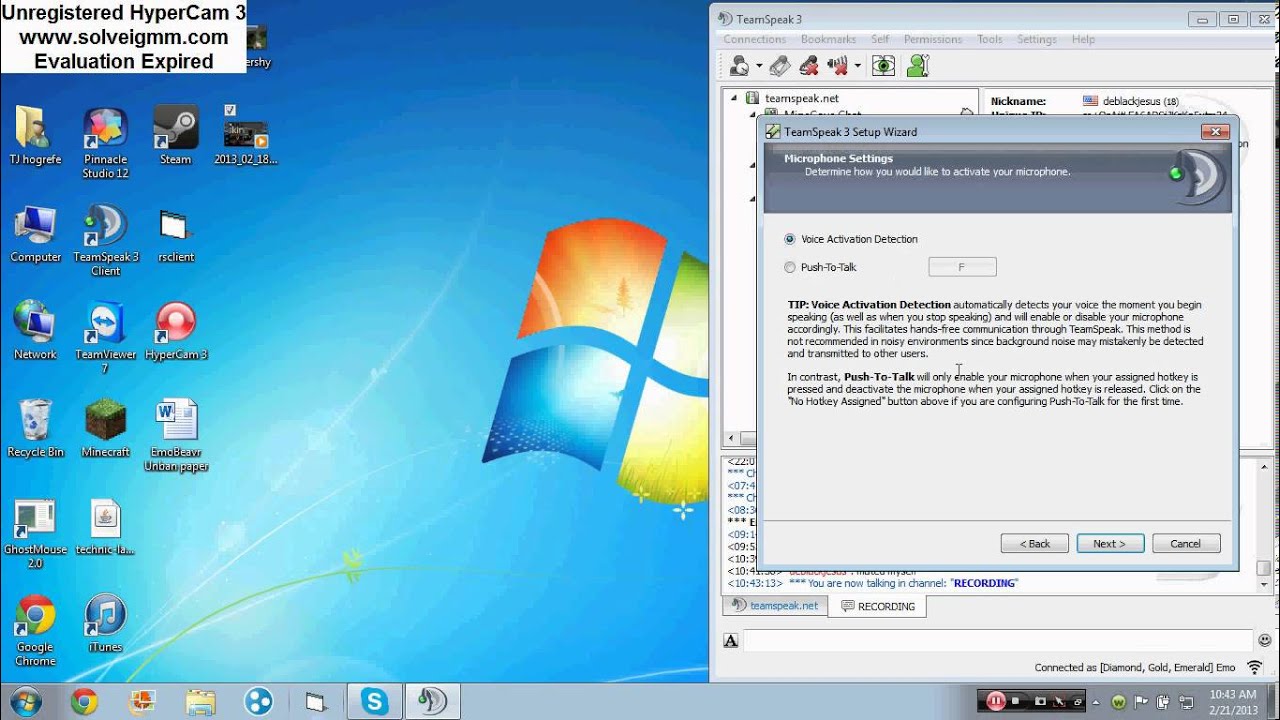Click the Back button in Setup Wizard
The height and width of the screenshot is (720, 1280).
1035,543
